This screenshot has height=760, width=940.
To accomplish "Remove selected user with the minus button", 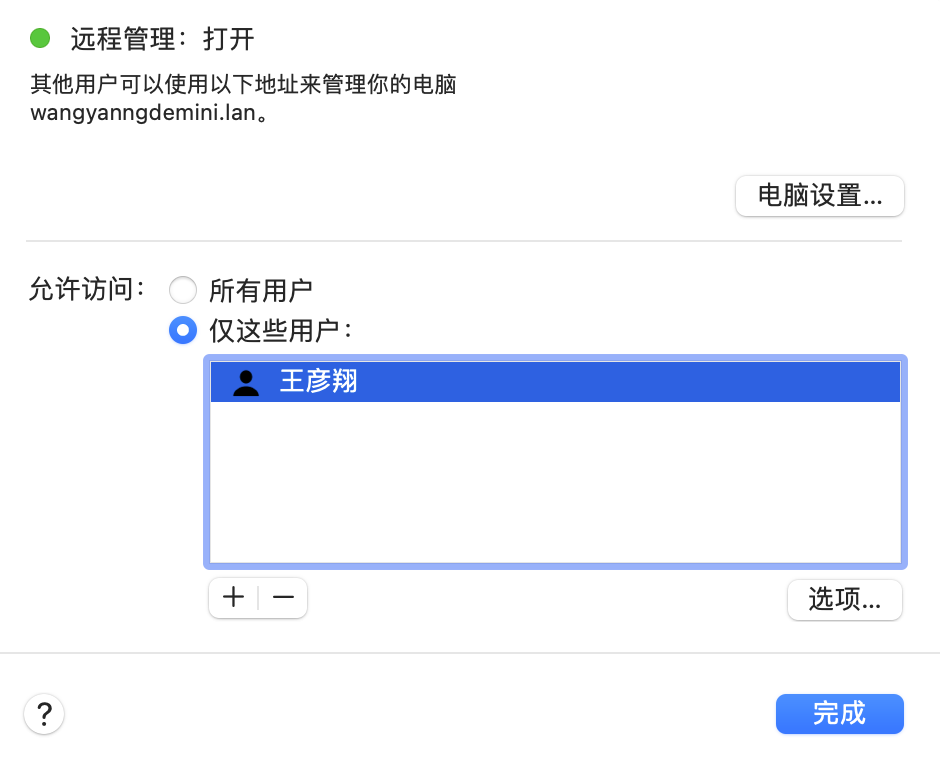I will (283, 598).
